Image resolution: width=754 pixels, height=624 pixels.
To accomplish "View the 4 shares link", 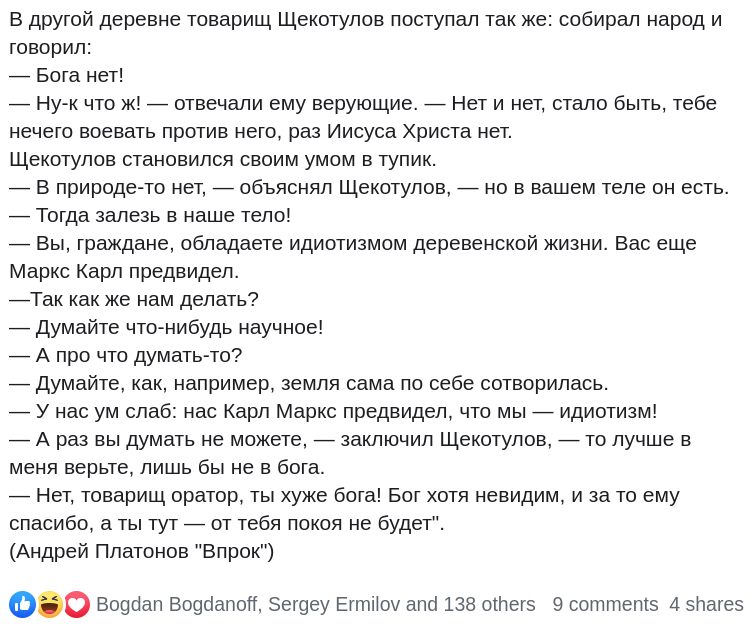I will (706, 604).
